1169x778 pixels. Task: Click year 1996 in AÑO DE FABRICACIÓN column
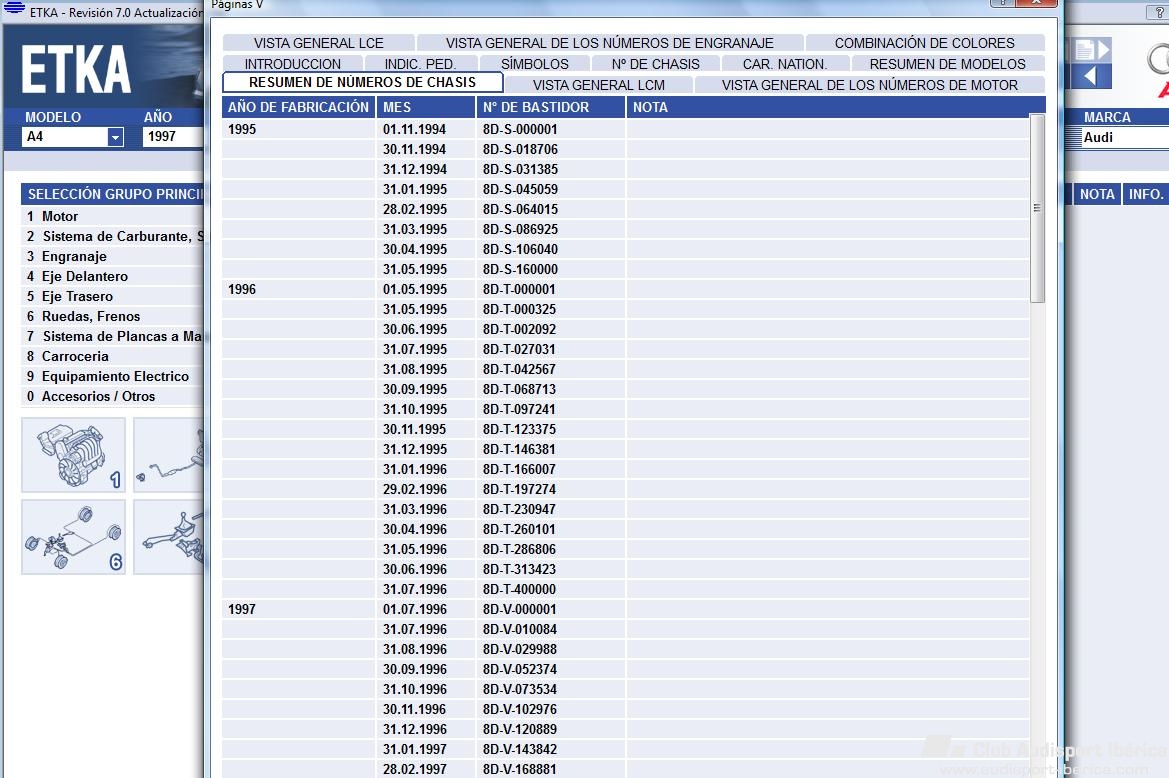click(x=242, y=290)
